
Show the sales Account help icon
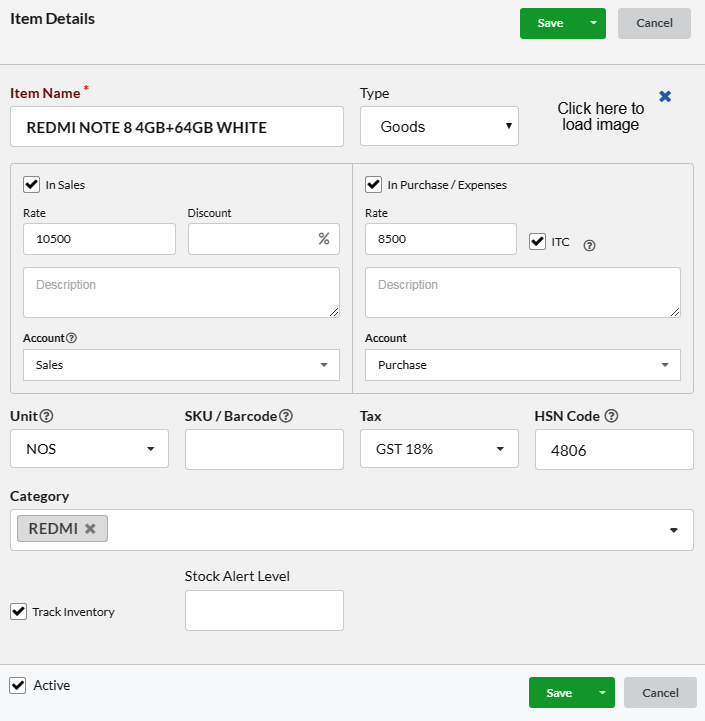coord(71,338)
